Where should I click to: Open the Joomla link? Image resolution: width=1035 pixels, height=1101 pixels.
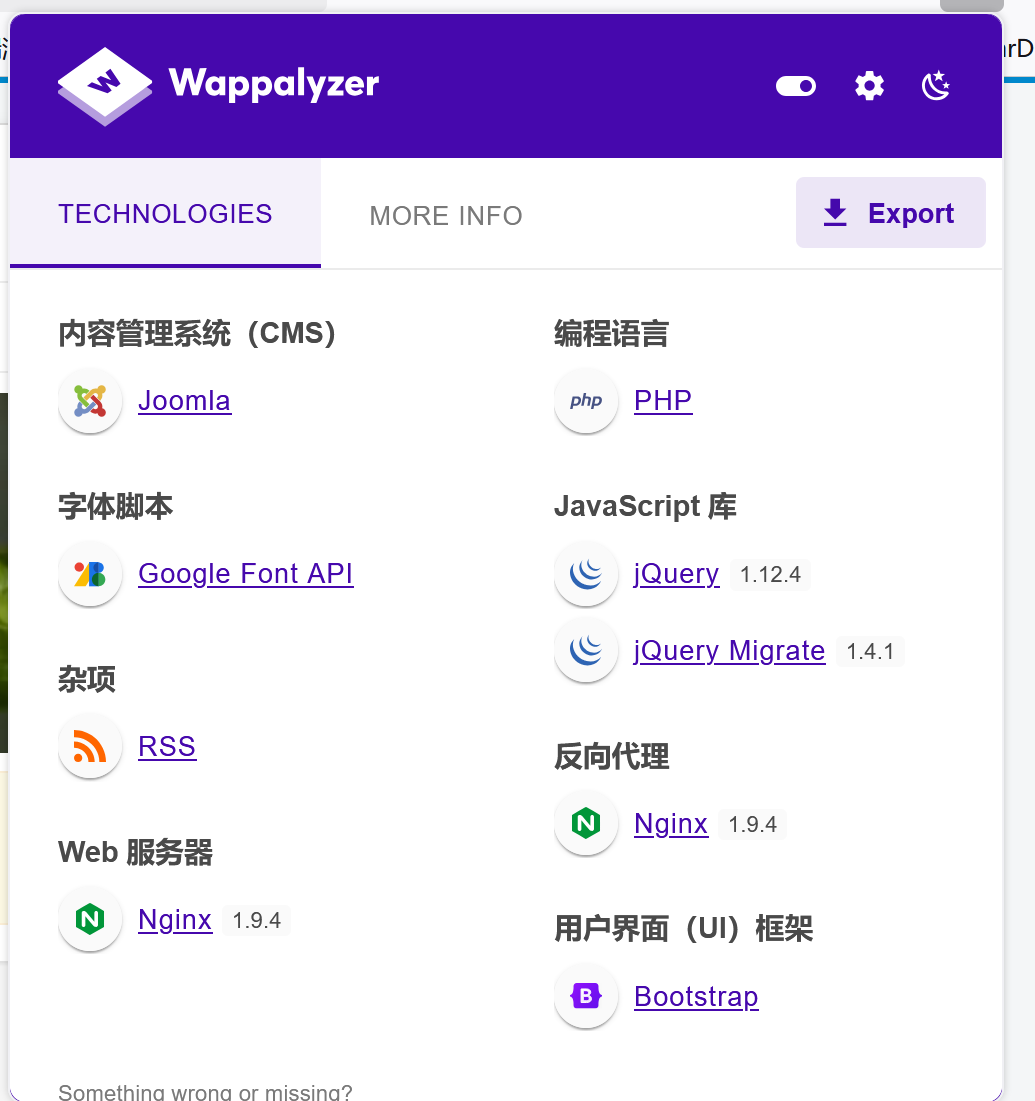185,401
